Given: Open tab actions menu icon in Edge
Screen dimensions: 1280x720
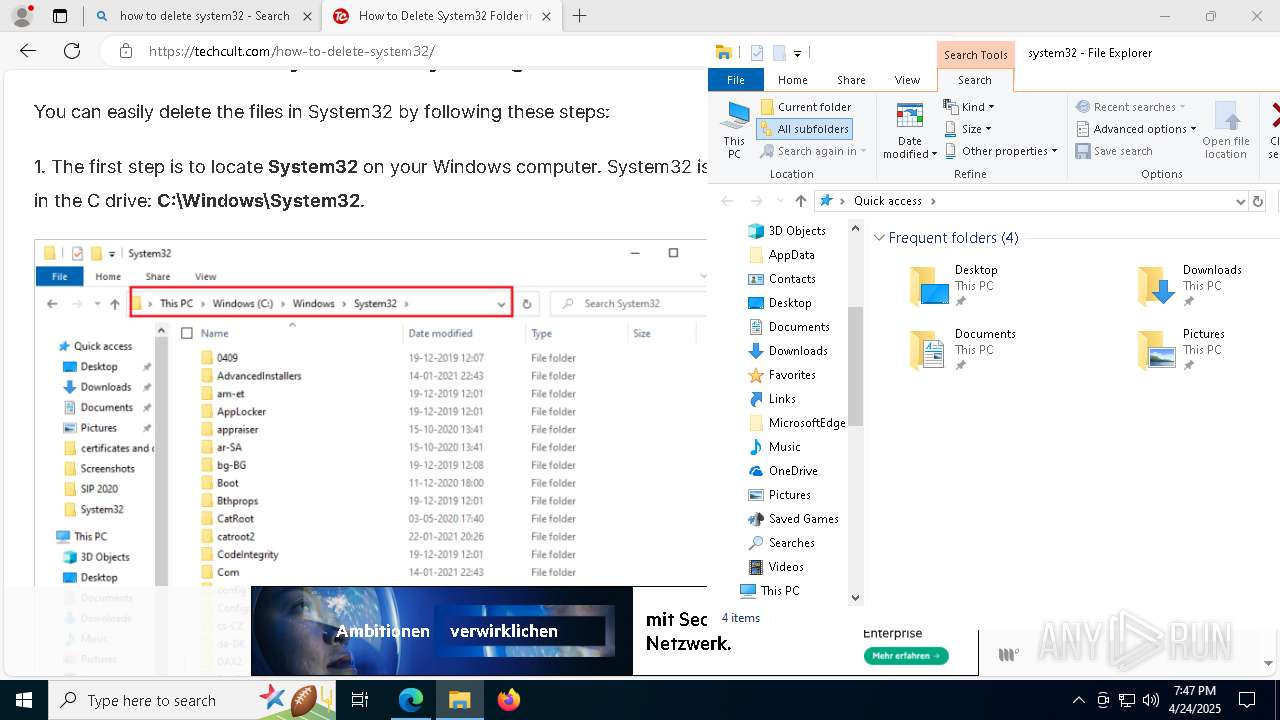Looking at the screenshot, I should [60, 16].
